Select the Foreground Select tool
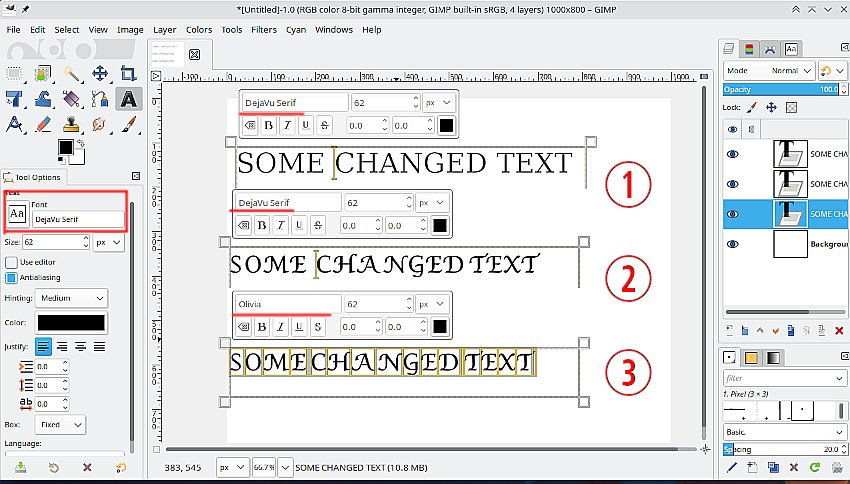This screenshot has height=484, width=850. (43, 73)
